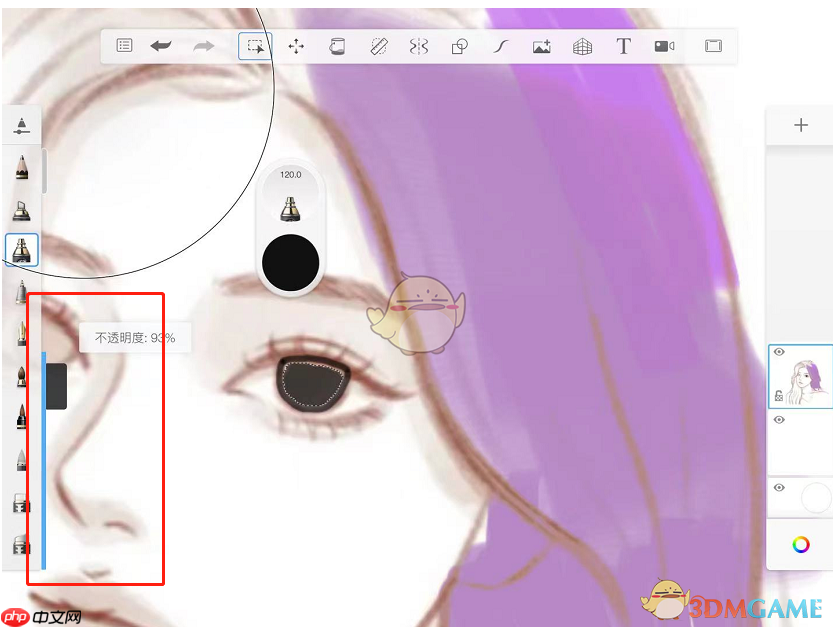Screen dimensions: 833x627
Task: Open the shape drawing options
Action: click(x=459, y=46)
